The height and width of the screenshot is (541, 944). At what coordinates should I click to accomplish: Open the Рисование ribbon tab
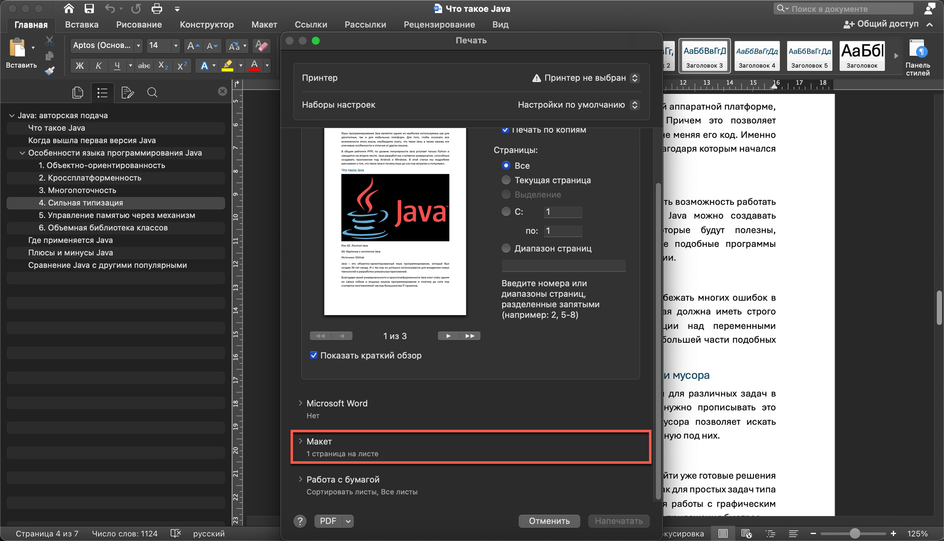(x=139, y=25)
